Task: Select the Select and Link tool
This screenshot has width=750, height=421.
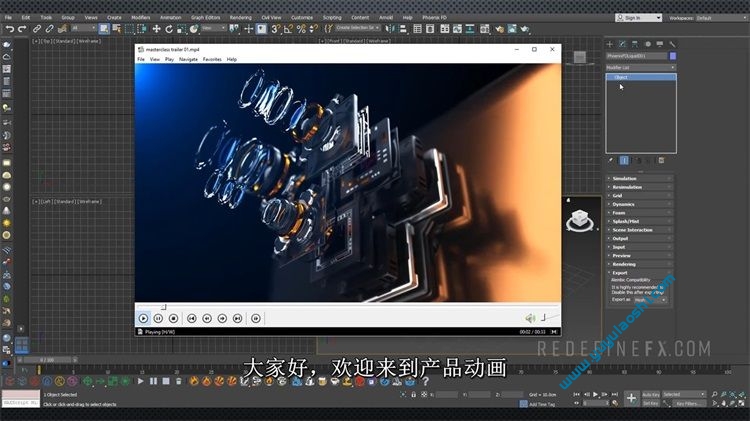Action: (x=37, y=29)
